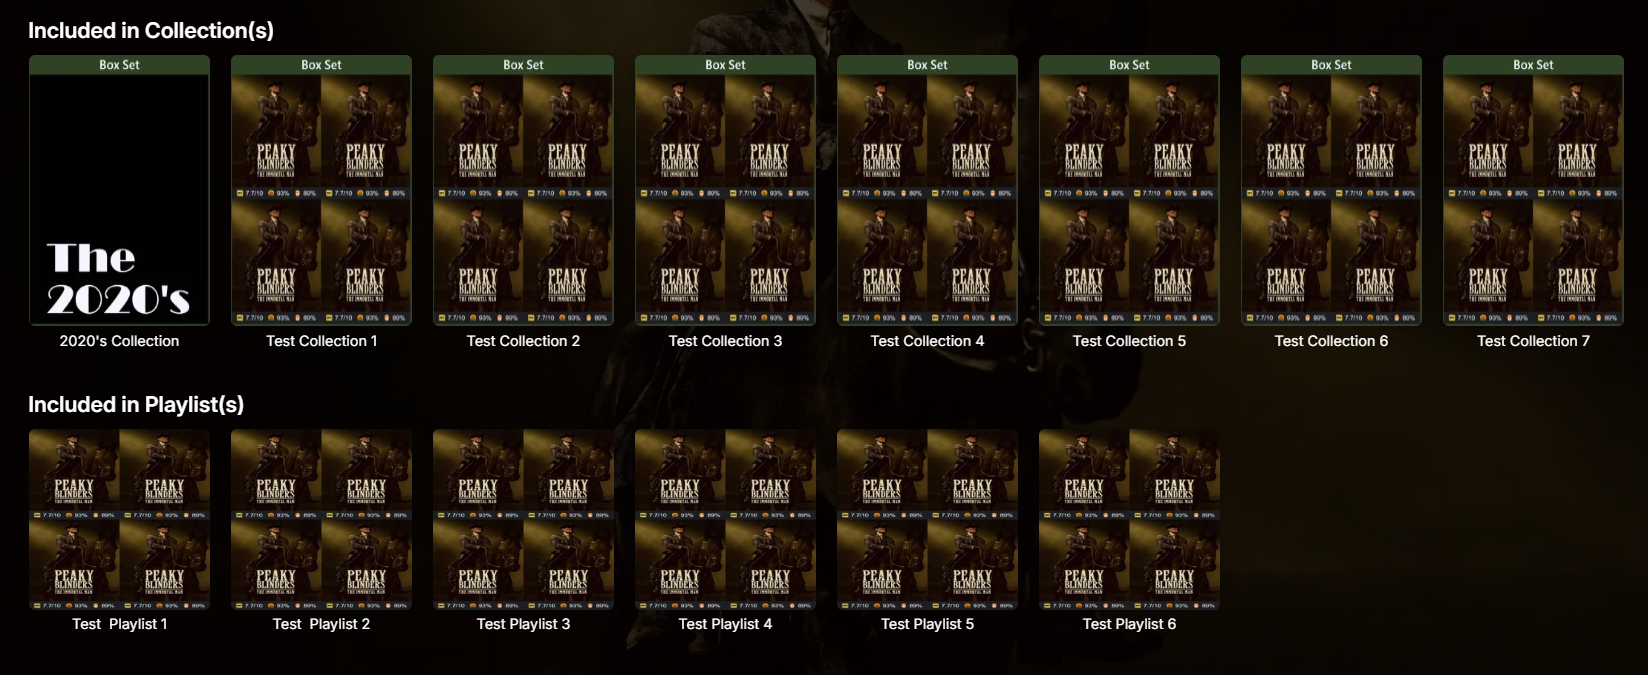Click the 'Test Collection 7' title link
This screenshot has height=675, width=1648.
tap(1533, 341)
